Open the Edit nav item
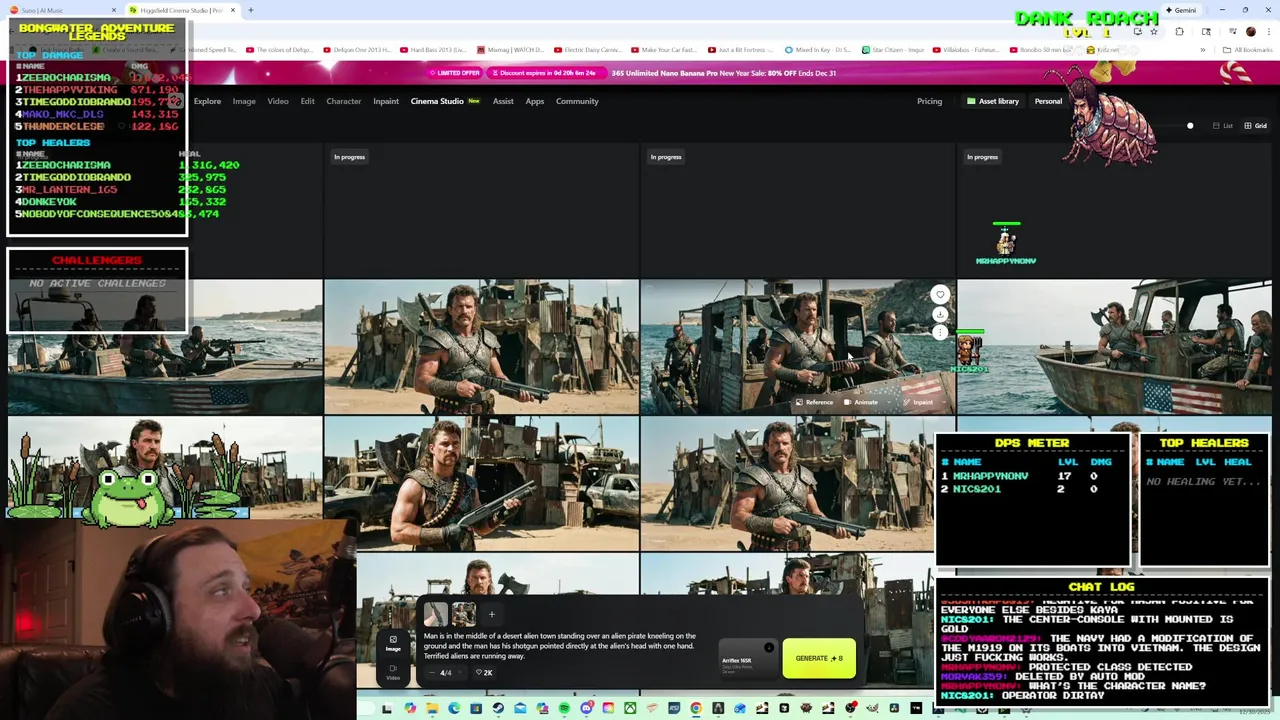 (307, 101)
